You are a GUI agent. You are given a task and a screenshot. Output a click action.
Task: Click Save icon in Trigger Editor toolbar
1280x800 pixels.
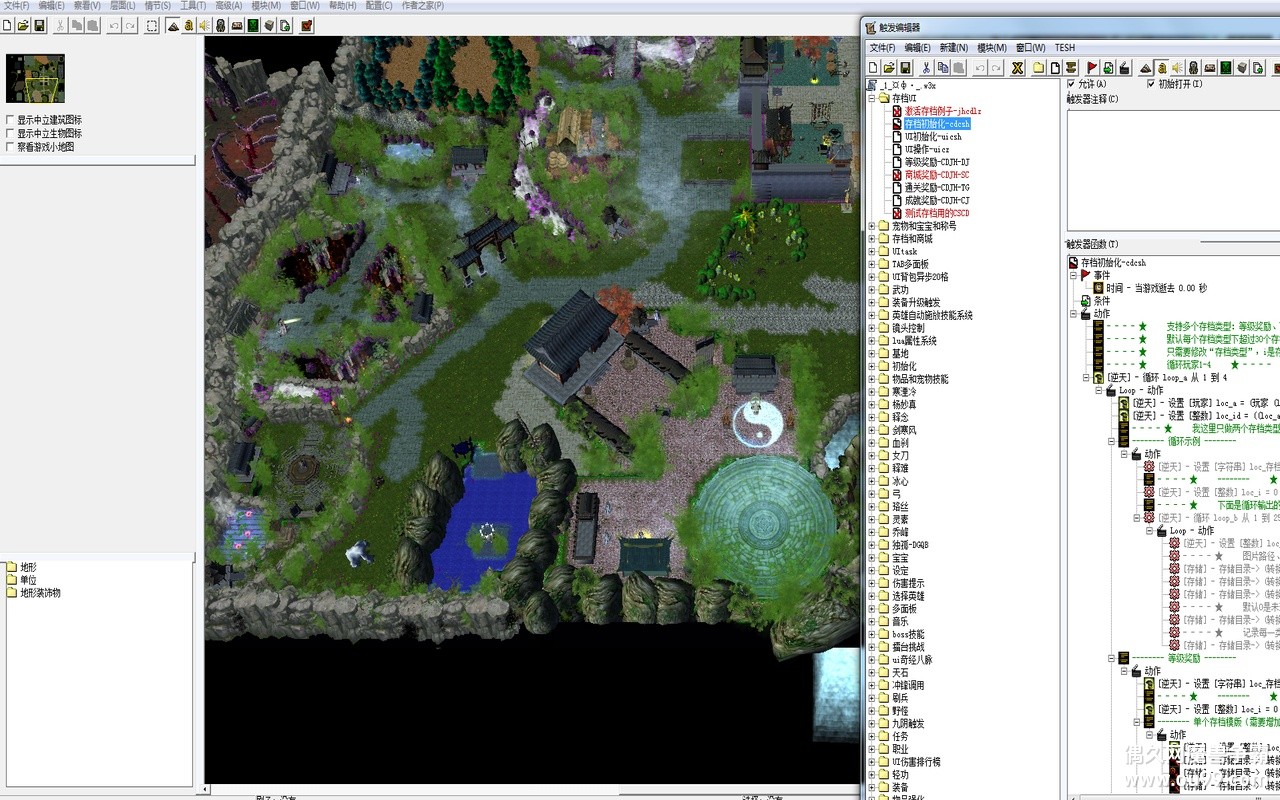tap(905, 68)
